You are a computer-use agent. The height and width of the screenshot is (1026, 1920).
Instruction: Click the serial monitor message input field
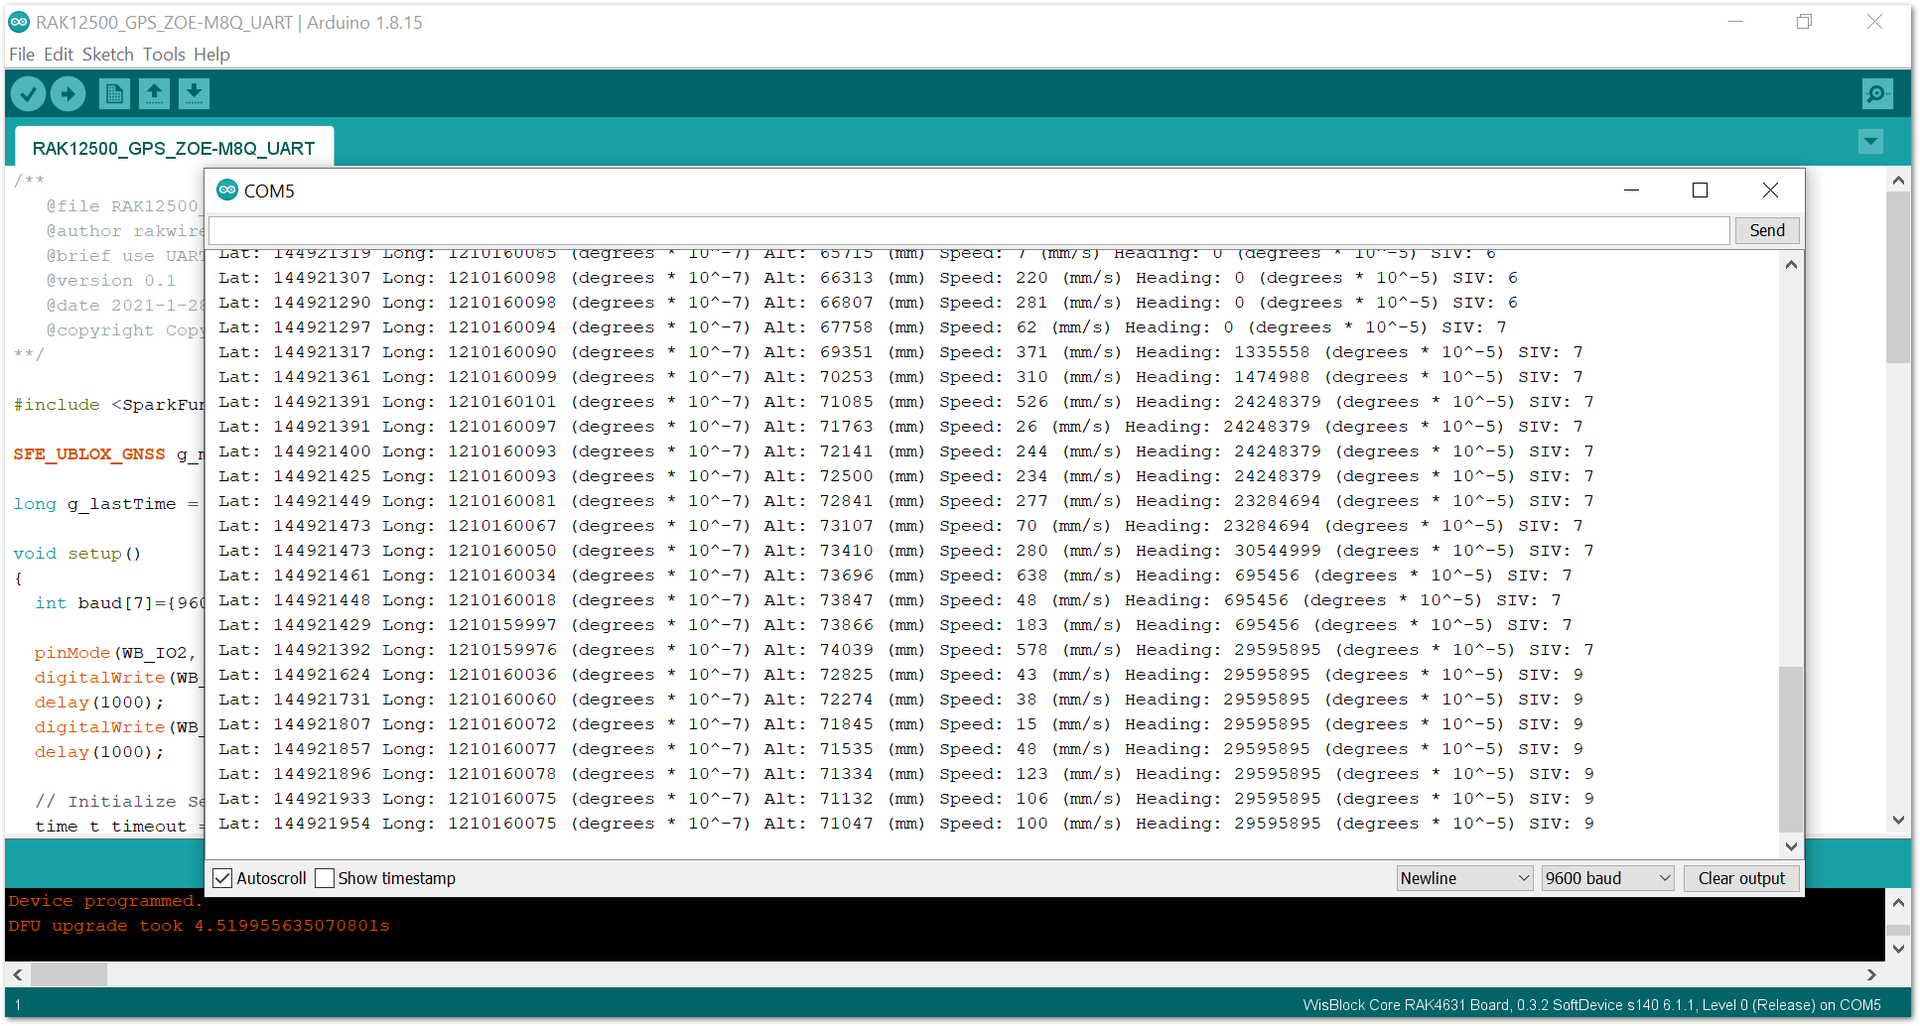tap(969, 230)
